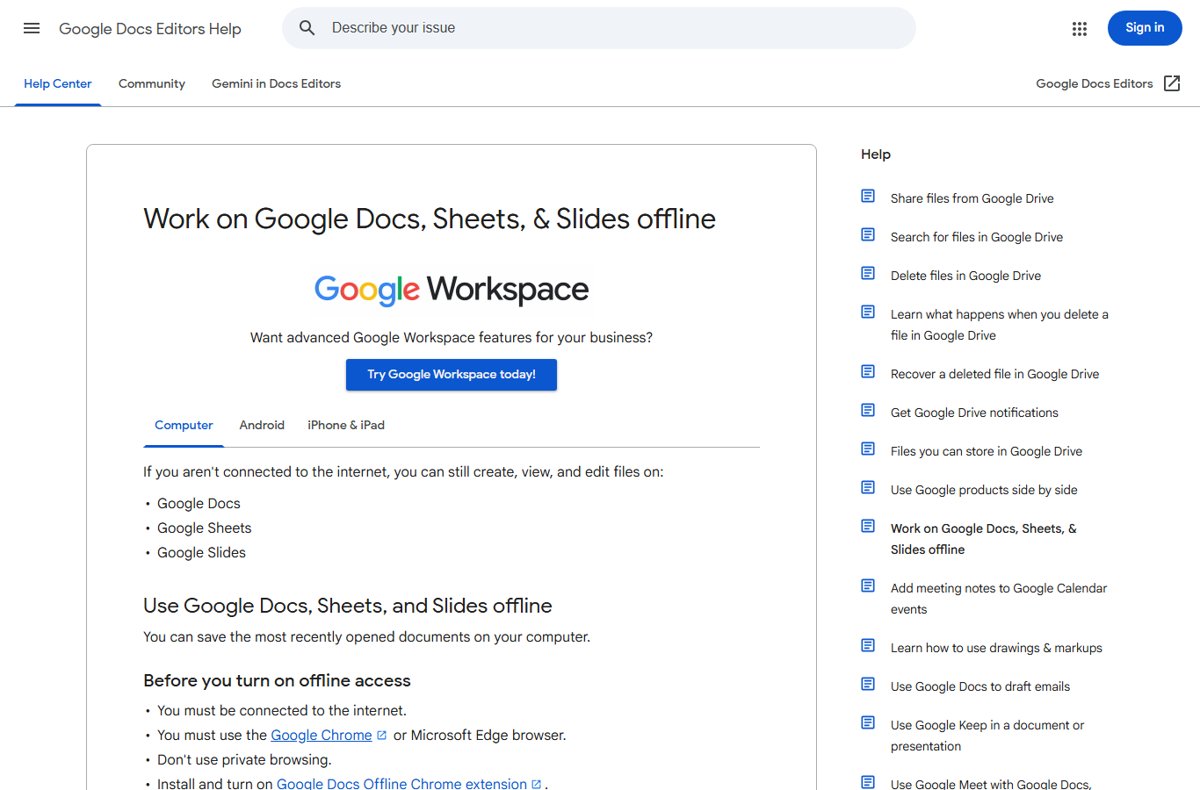Click the Sign in button

coord(1145,28)
